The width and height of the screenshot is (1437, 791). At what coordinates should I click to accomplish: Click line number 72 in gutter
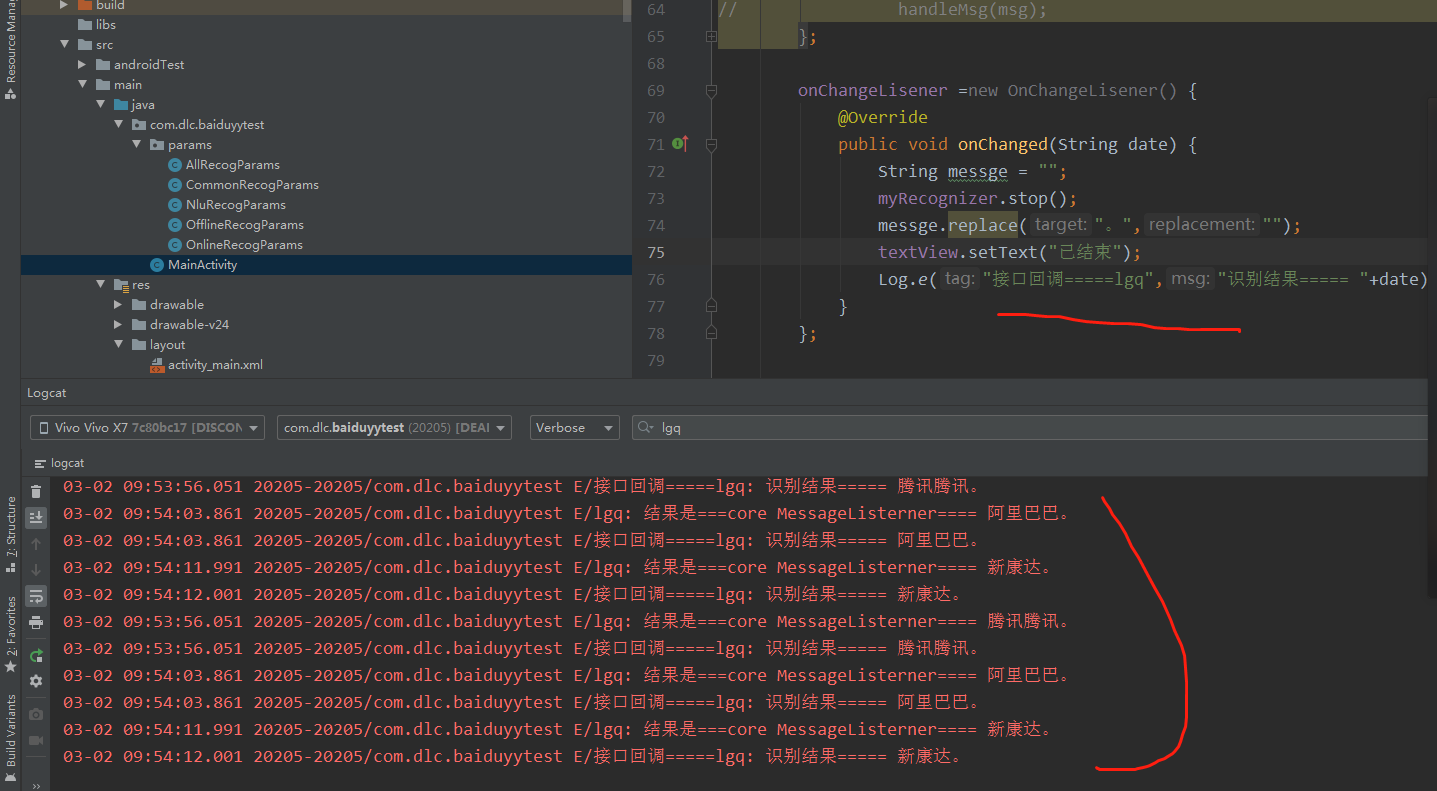pos(655,171)
